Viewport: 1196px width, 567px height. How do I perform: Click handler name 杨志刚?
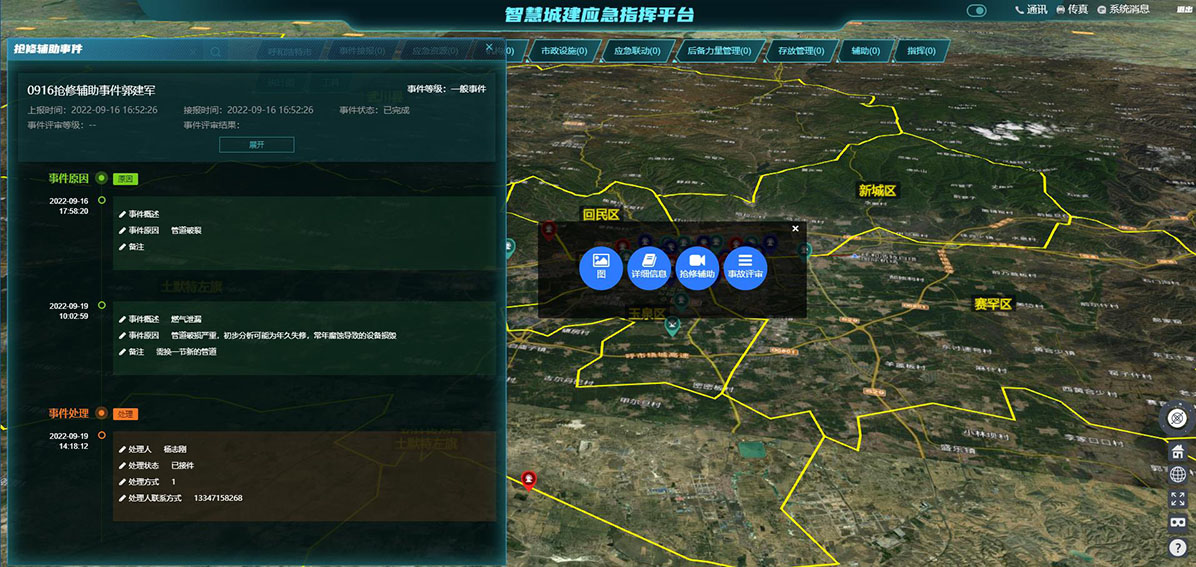175,450
